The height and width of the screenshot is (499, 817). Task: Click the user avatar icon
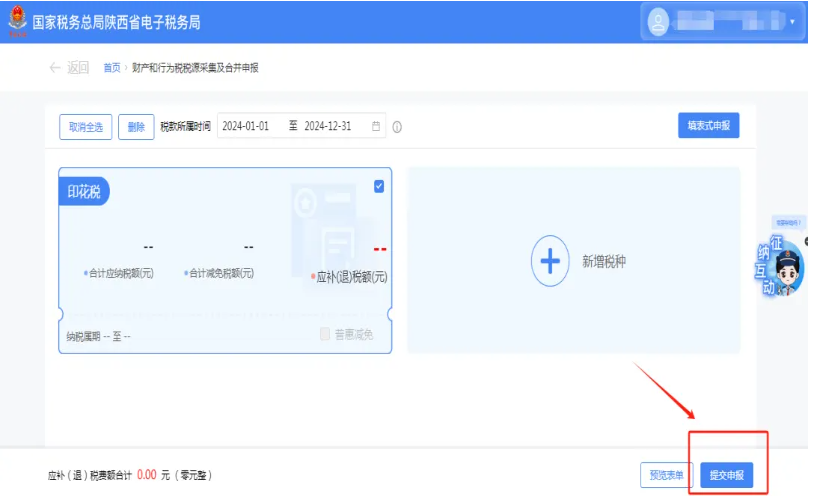(658, 21)
